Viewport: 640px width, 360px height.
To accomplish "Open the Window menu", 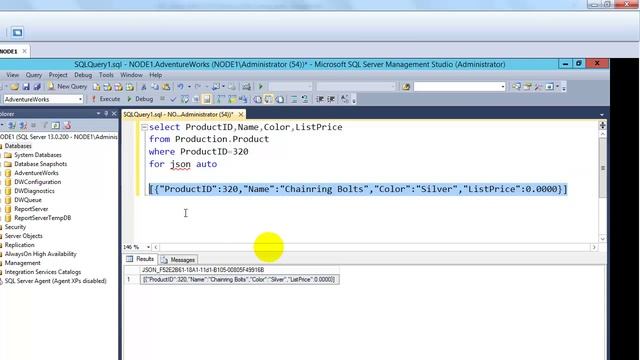I will [131, 75].
